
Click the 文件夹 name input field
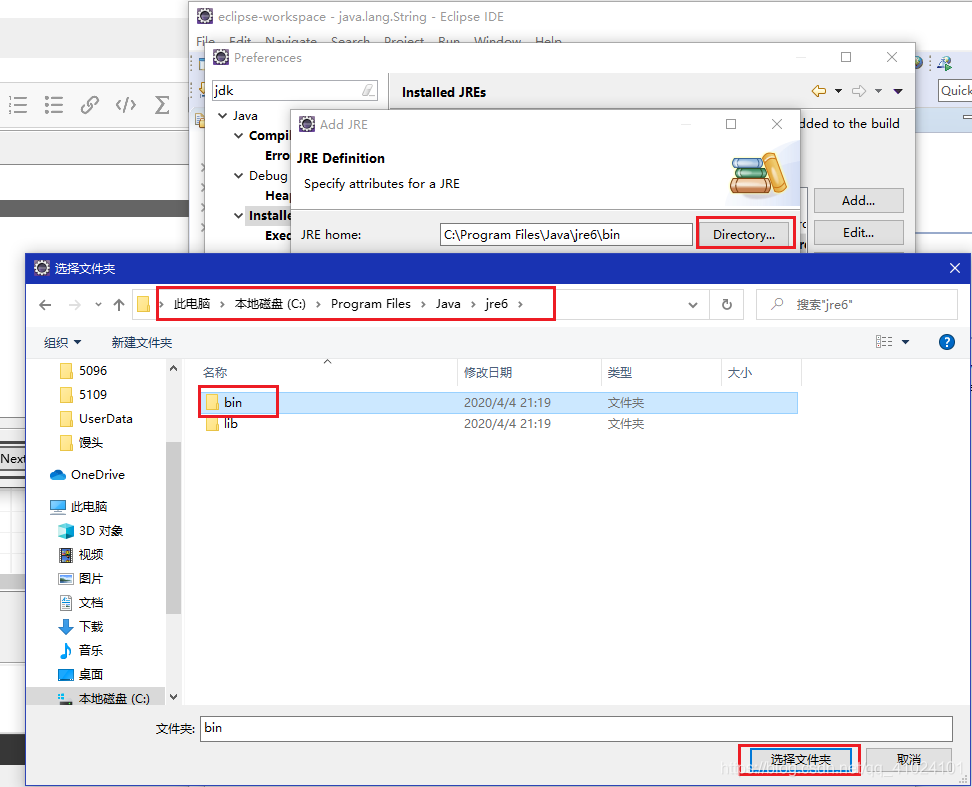tap(577, 728)
